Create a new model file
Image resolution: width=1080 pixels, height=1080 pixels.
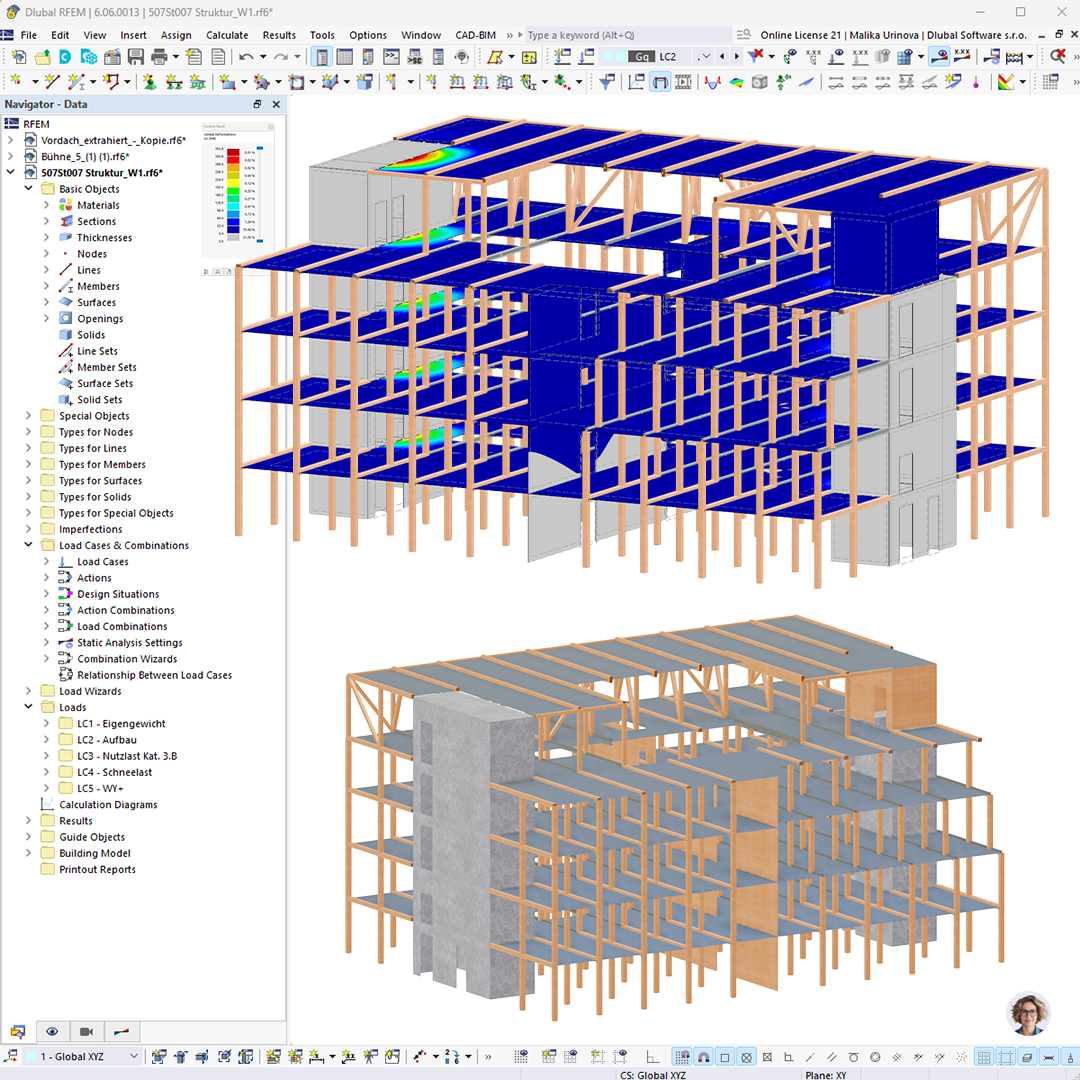pos(20,57)
